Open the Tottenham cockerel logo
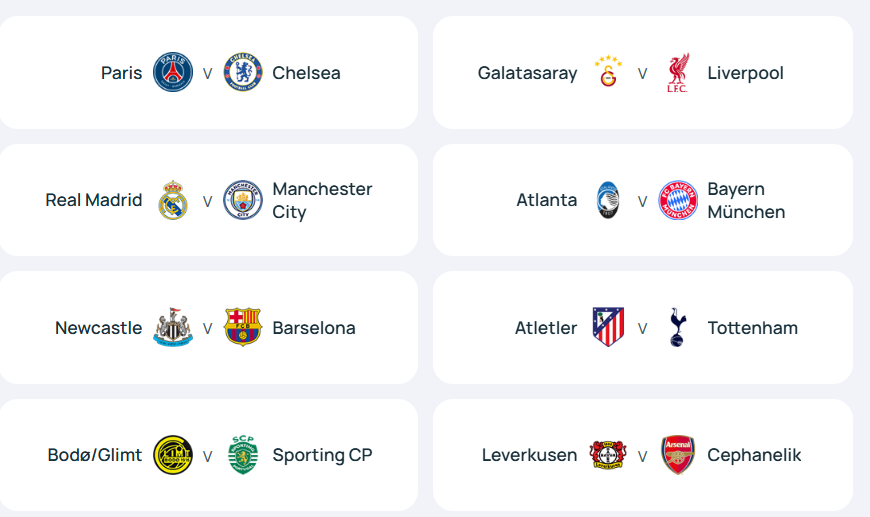The image size is (870, 517). (678, 328)
